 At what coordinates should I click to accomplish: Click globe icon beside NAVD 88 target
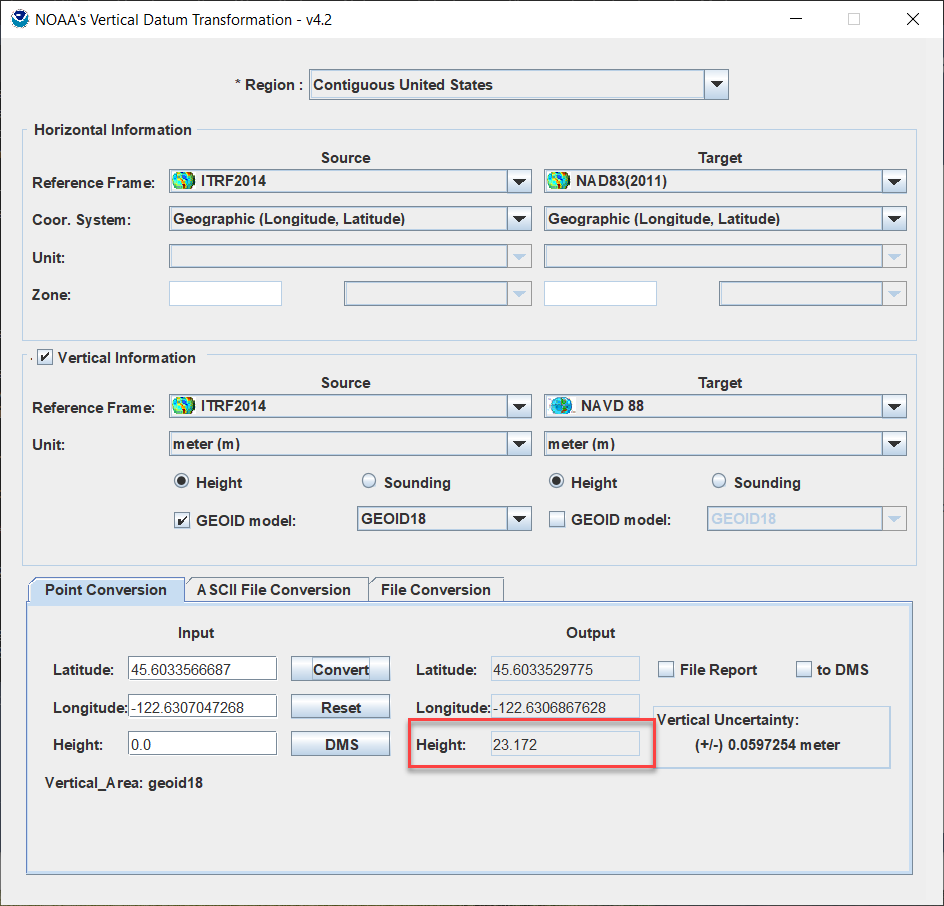pyautogui.click(x=561, y=407)
